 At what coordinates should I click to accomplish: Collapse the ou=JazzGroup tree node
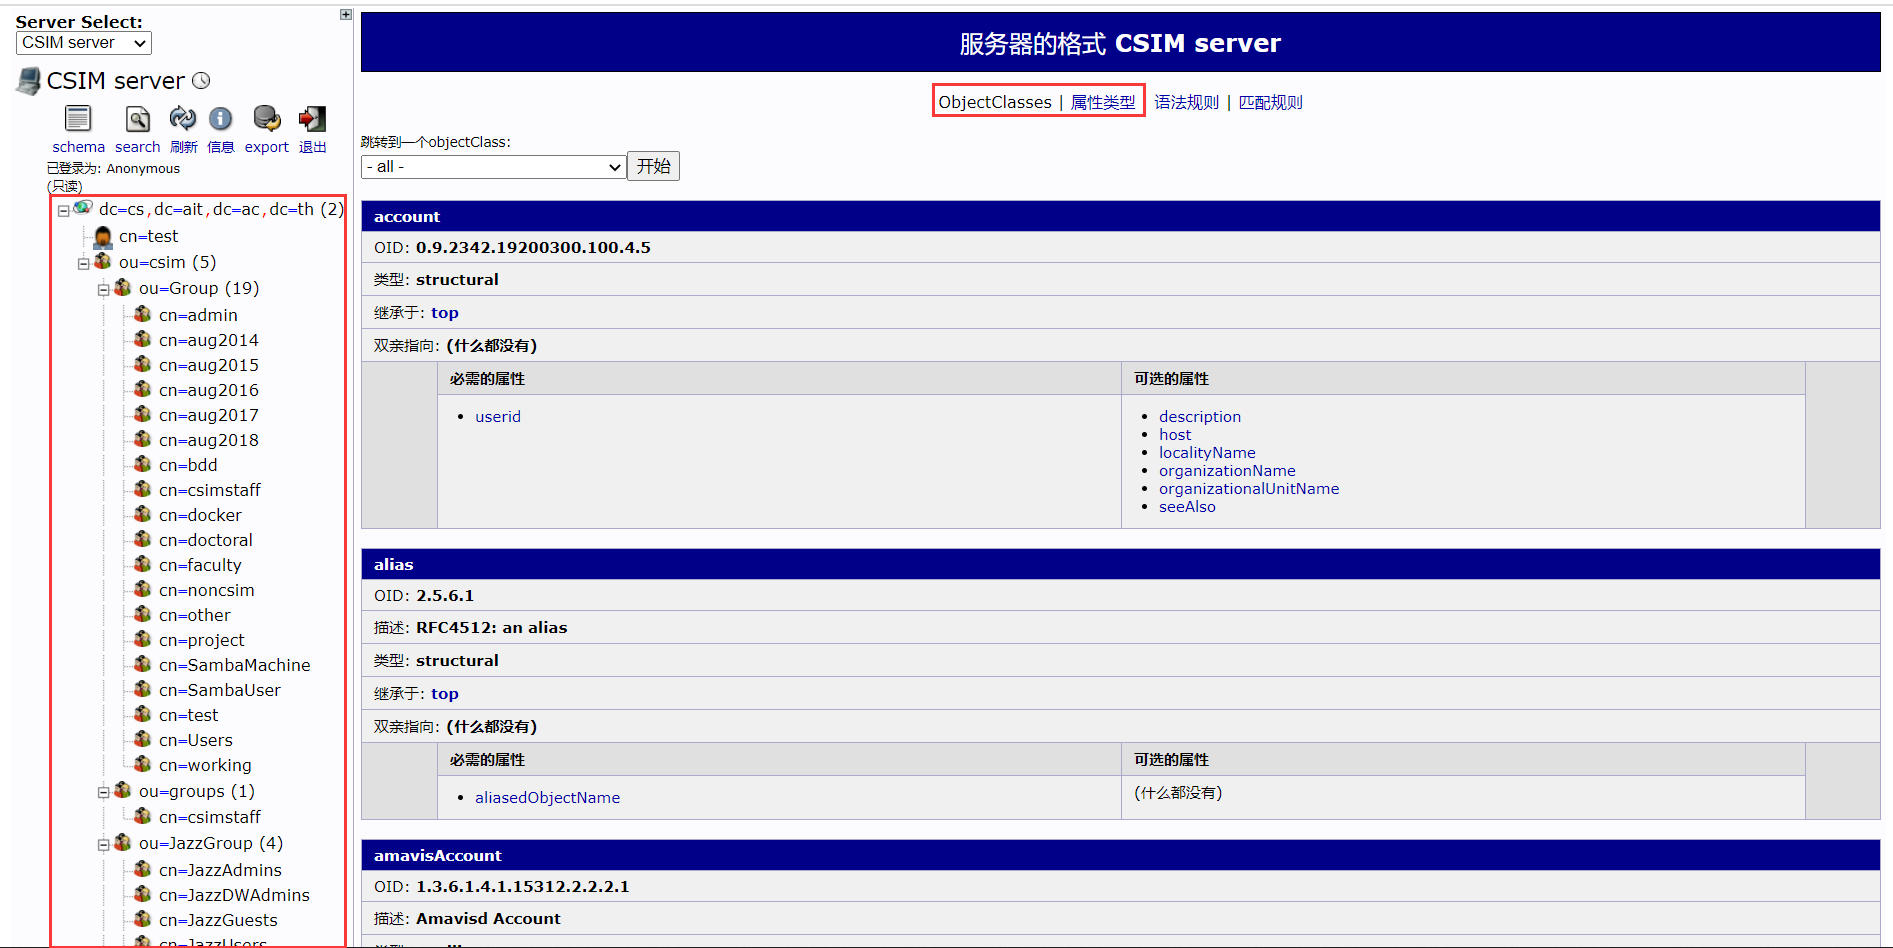click(103, 845)
